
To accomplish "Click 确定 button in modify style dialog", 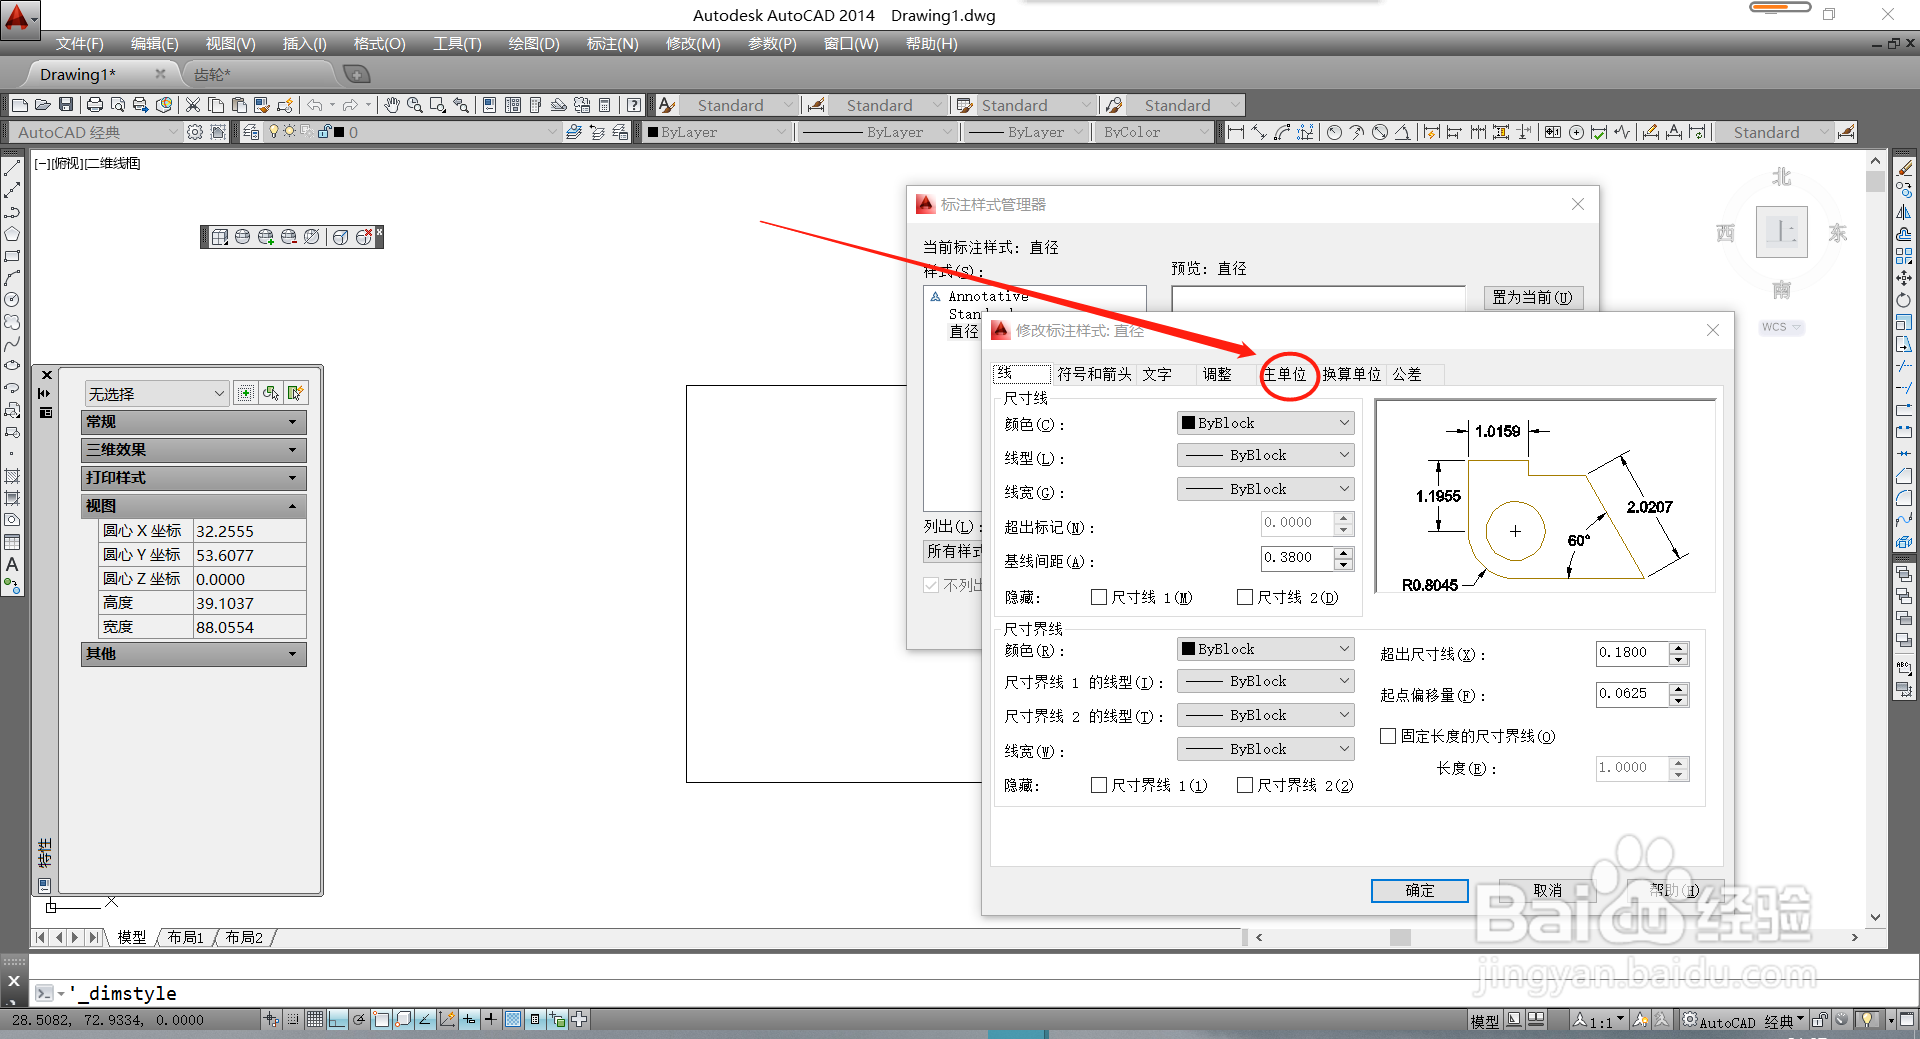I will (x=1419, y=891).
